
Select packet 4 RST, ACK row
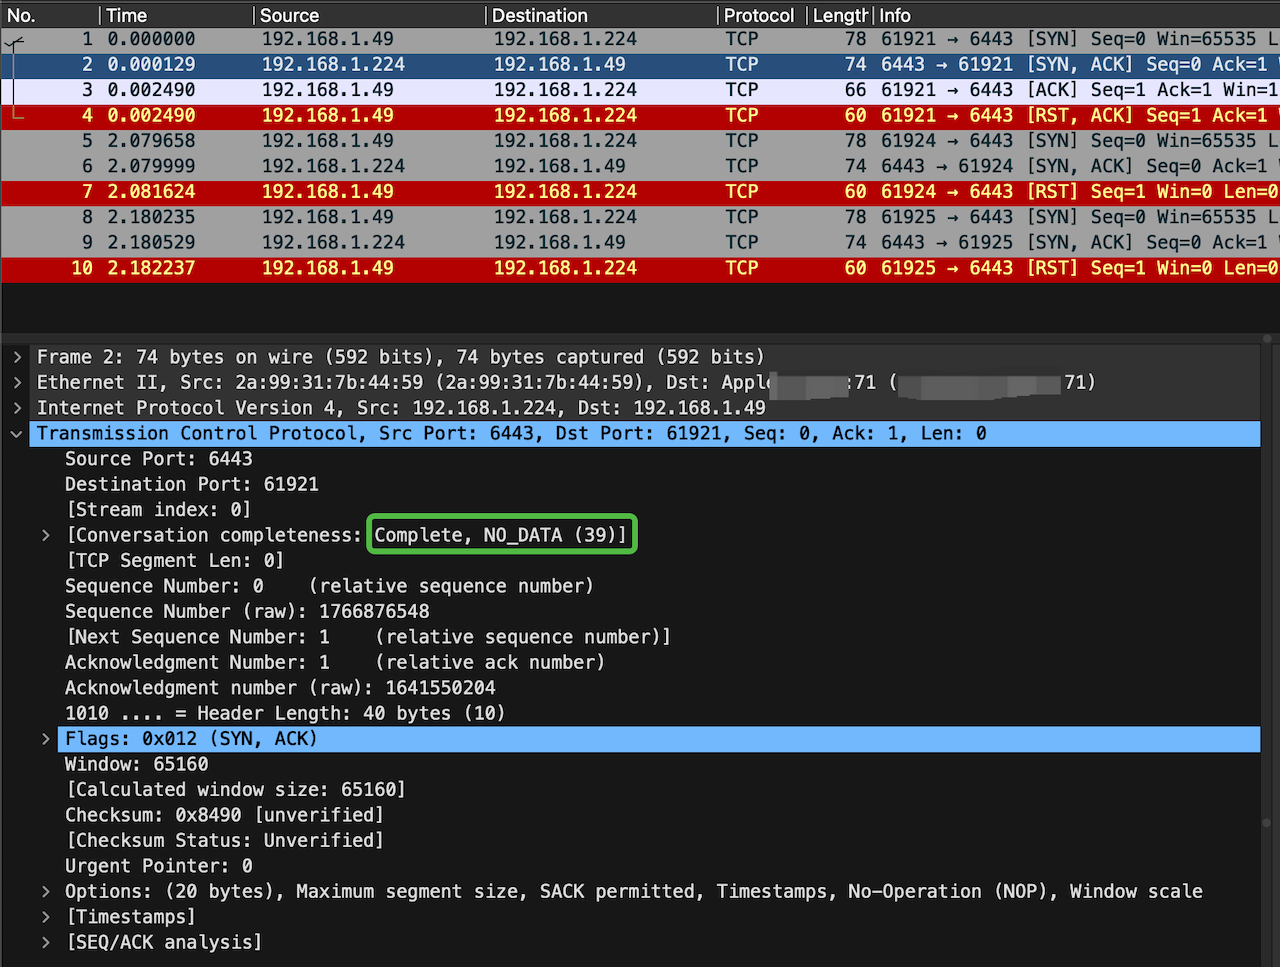640,116
